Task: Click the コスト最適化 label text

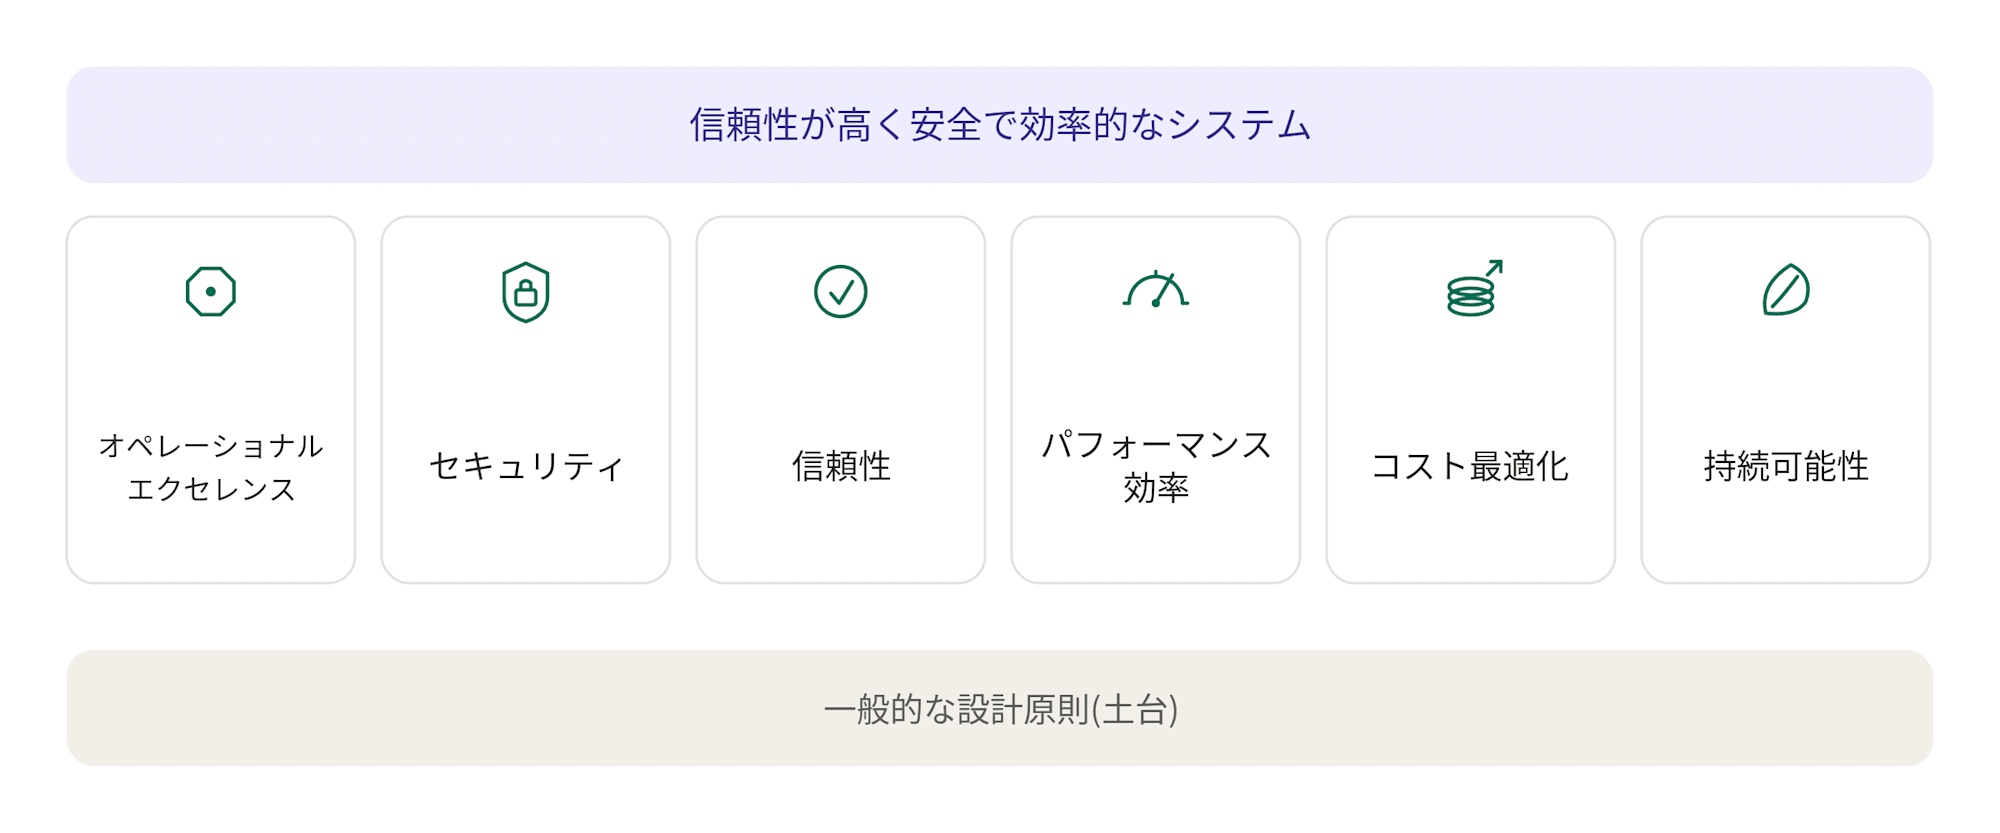Action: click(x=1470, y=466)
